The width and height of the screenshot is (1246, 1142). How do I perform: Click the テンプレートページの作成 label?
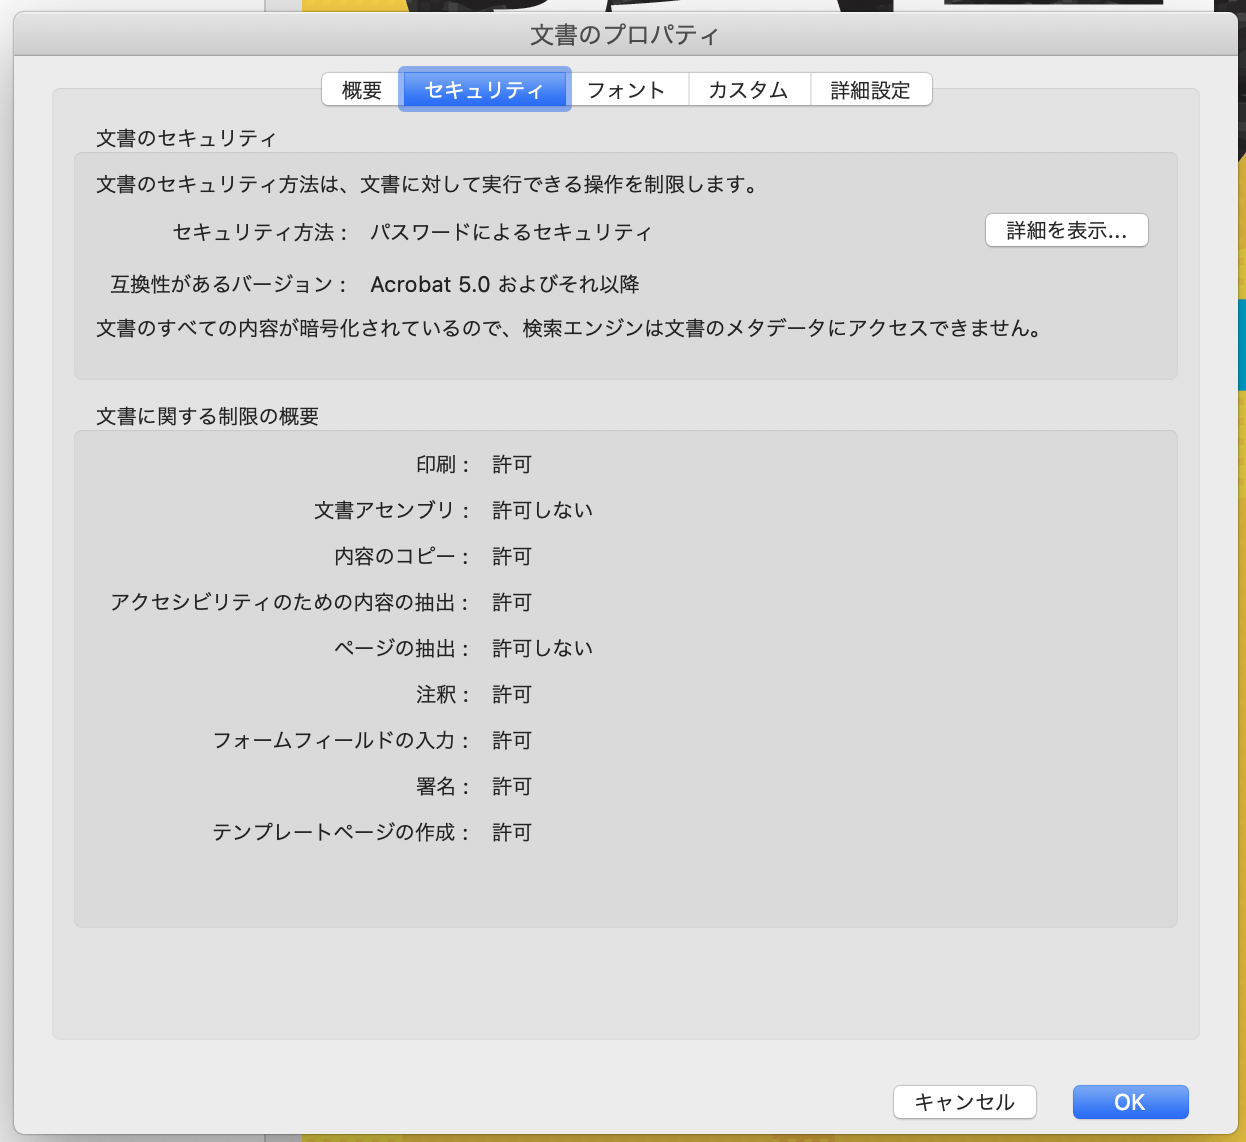coord(341,832)
